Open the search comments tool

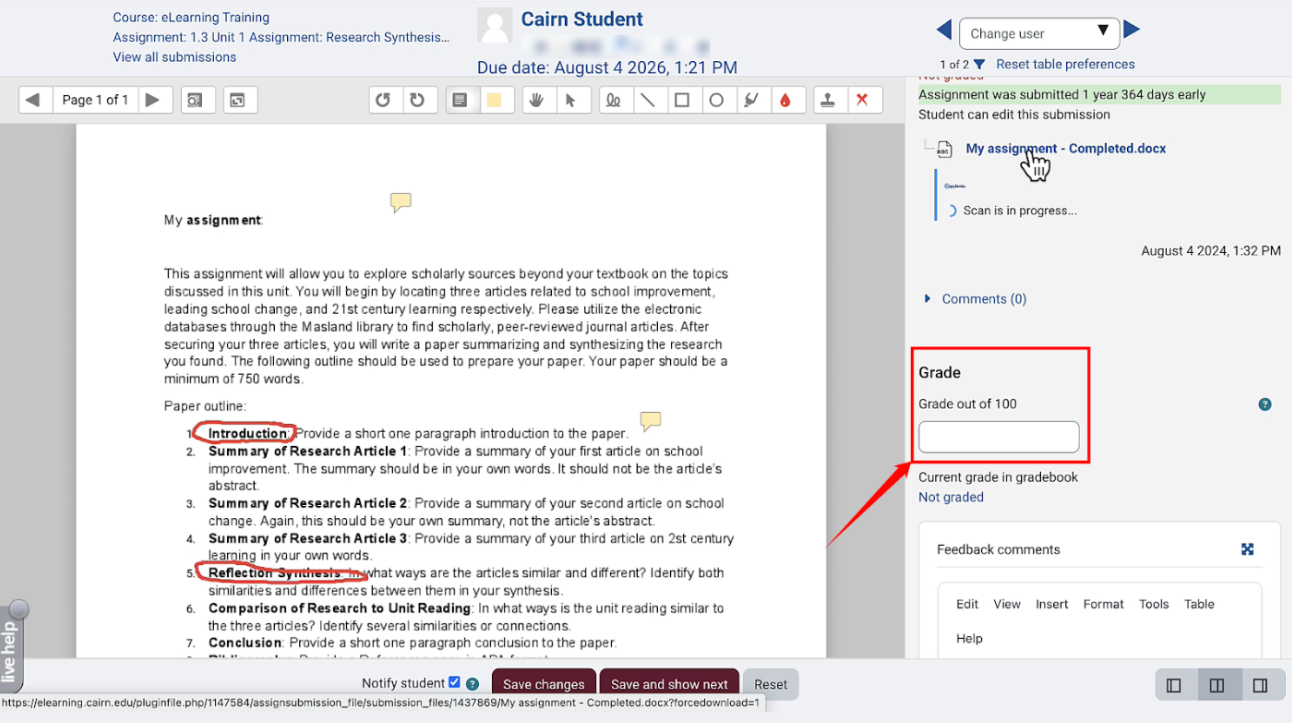coord(197,100)
